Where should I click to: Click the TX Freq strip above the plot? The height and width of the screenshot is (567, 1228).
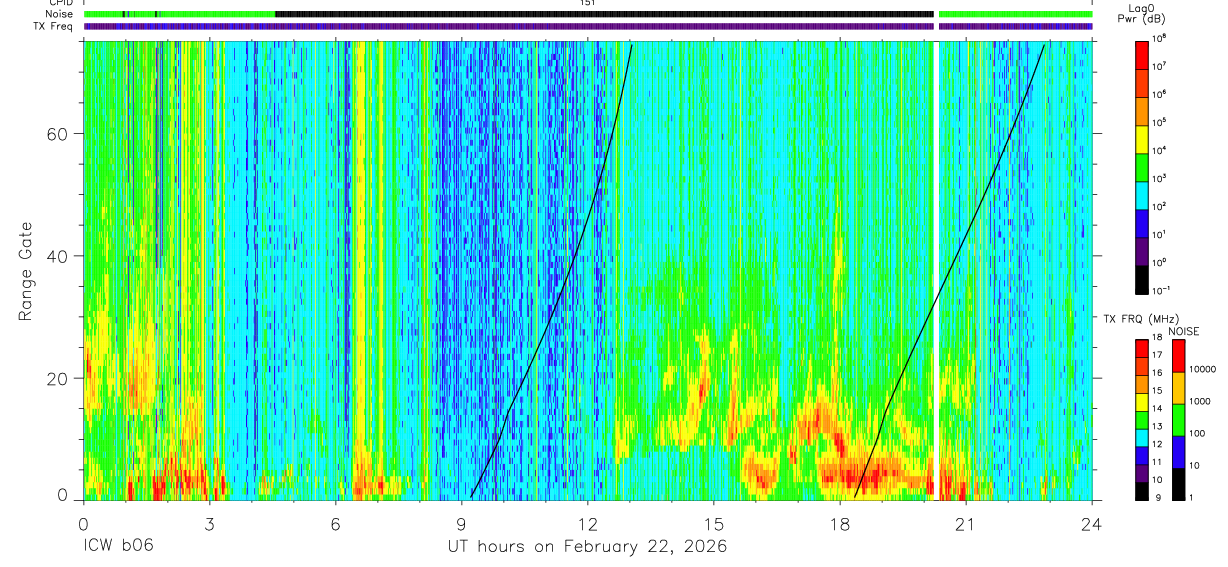[588, 27]
